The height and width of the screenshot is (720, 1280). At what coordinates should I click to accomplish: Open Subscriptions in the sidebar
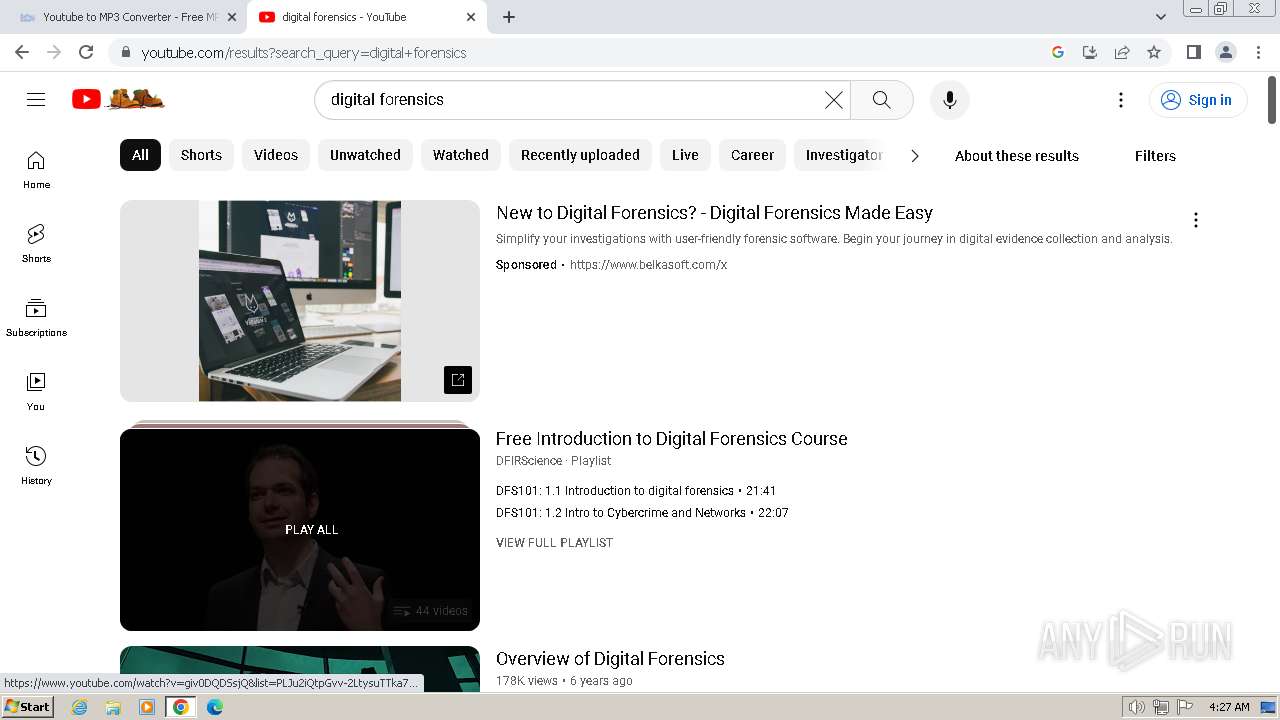tap(36, 318)
